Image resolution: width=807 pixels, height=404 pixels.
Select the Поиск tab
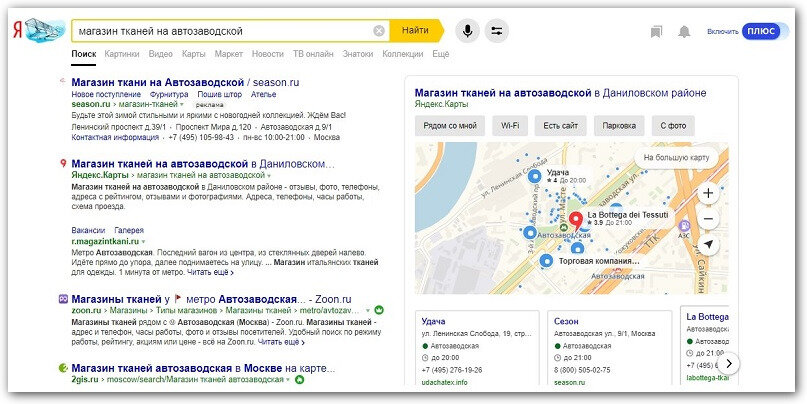(83, 54)
